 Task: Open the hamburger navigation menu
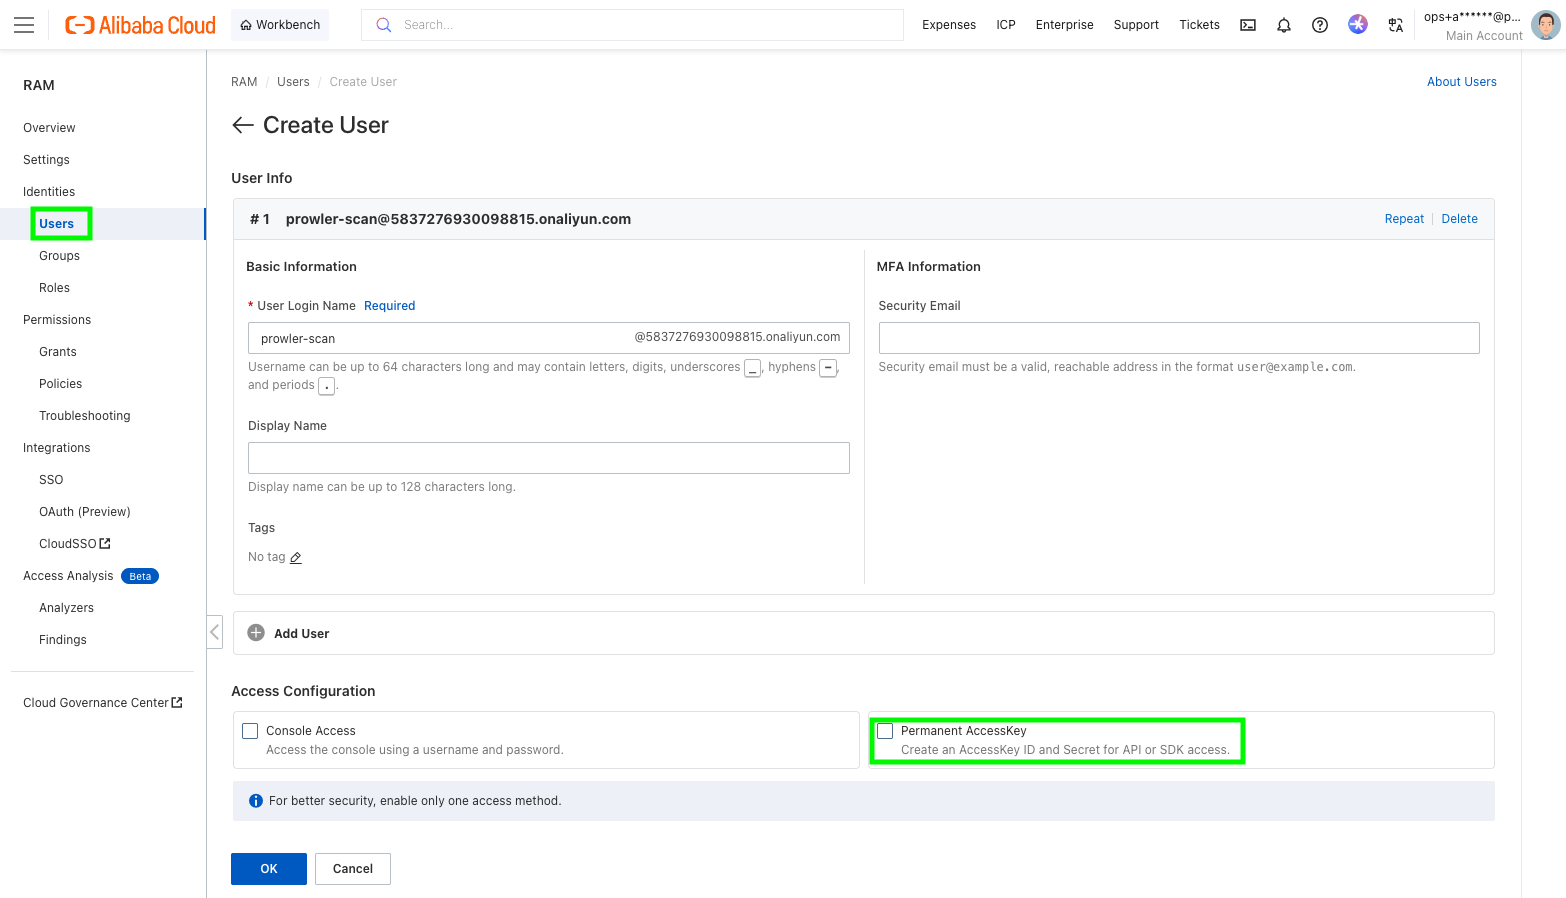point(26,24)
